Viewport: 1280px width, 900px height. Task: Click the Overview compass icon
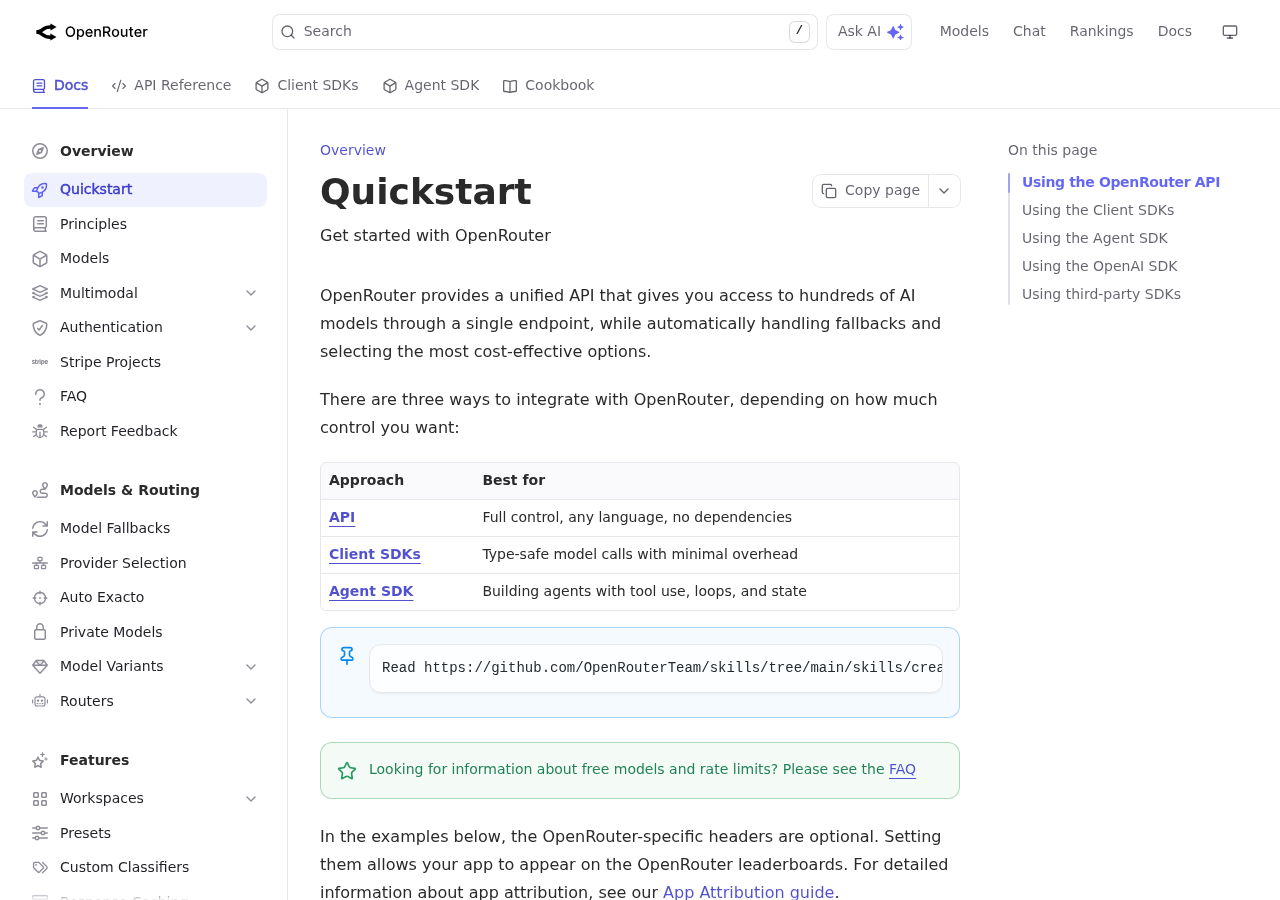coord(40,151)
